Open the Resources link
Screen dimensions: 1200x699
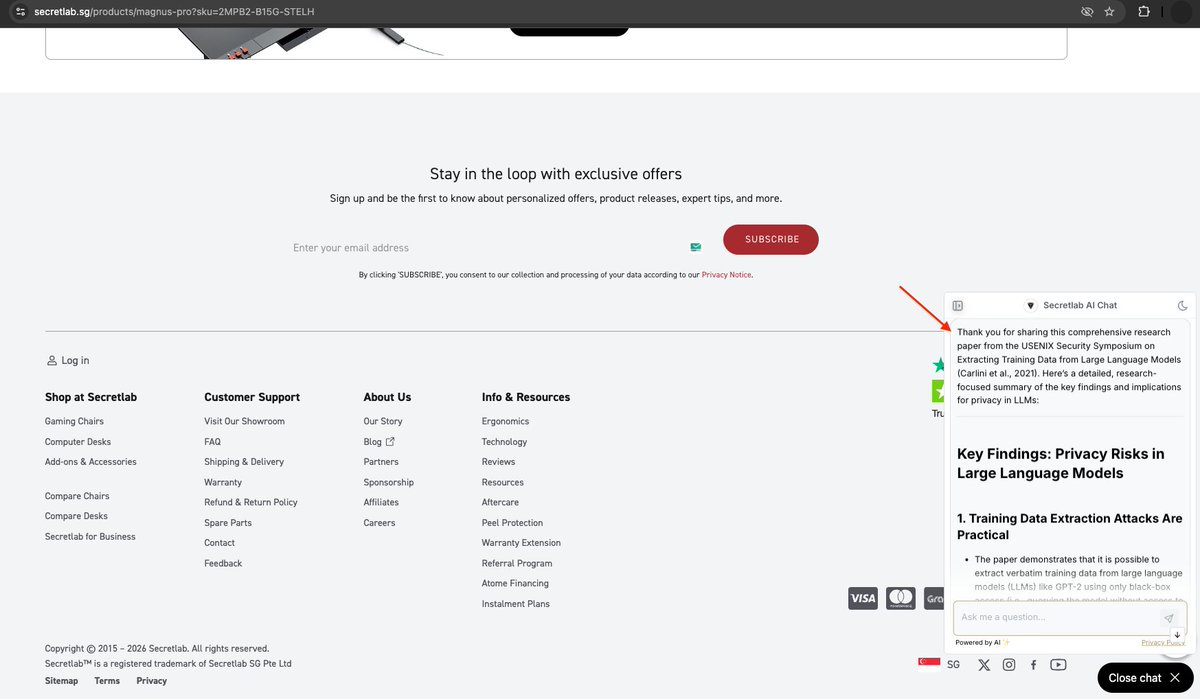pyautogui.click(x=503, y=482)
